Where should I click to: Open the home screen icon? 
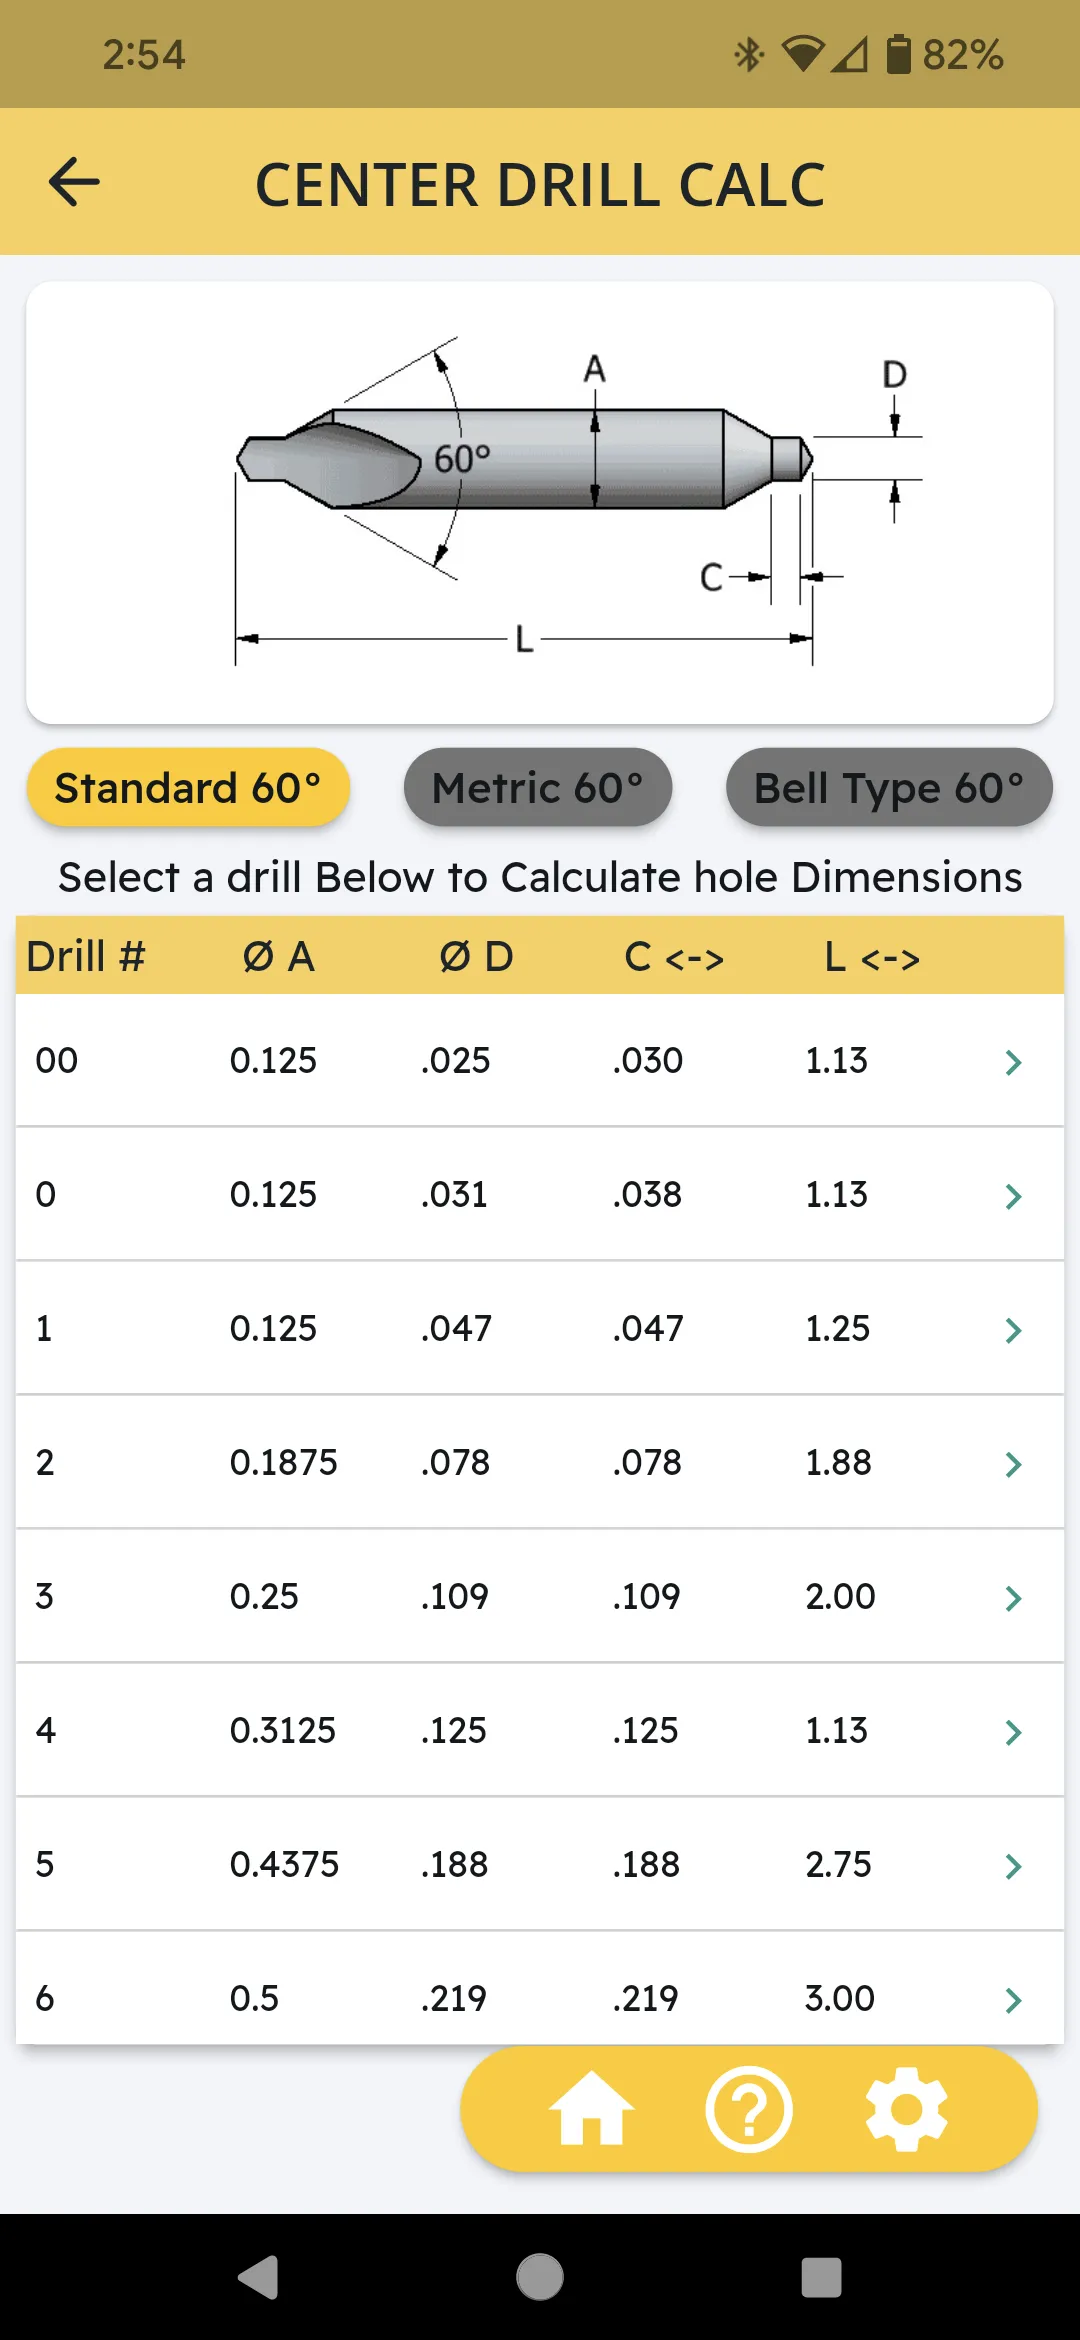click(x=591, y=2108)
